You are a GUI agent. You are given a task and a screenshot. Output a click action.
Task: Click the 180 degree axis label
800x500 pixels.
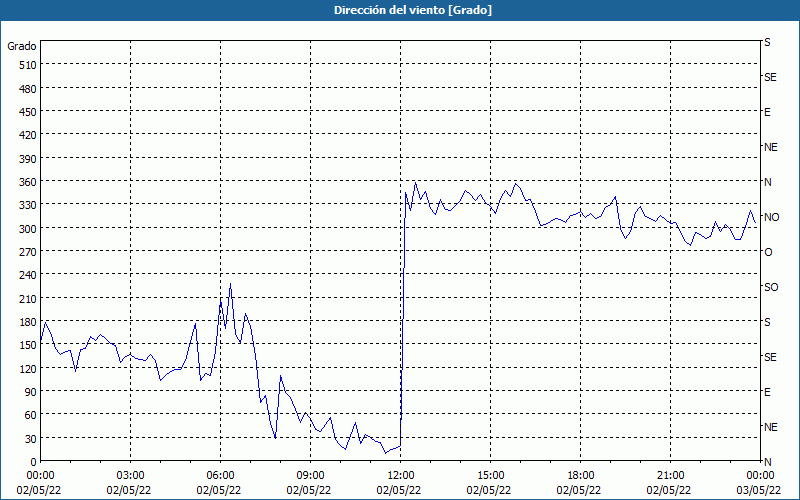pyautogui.click(x=29, y=322)
